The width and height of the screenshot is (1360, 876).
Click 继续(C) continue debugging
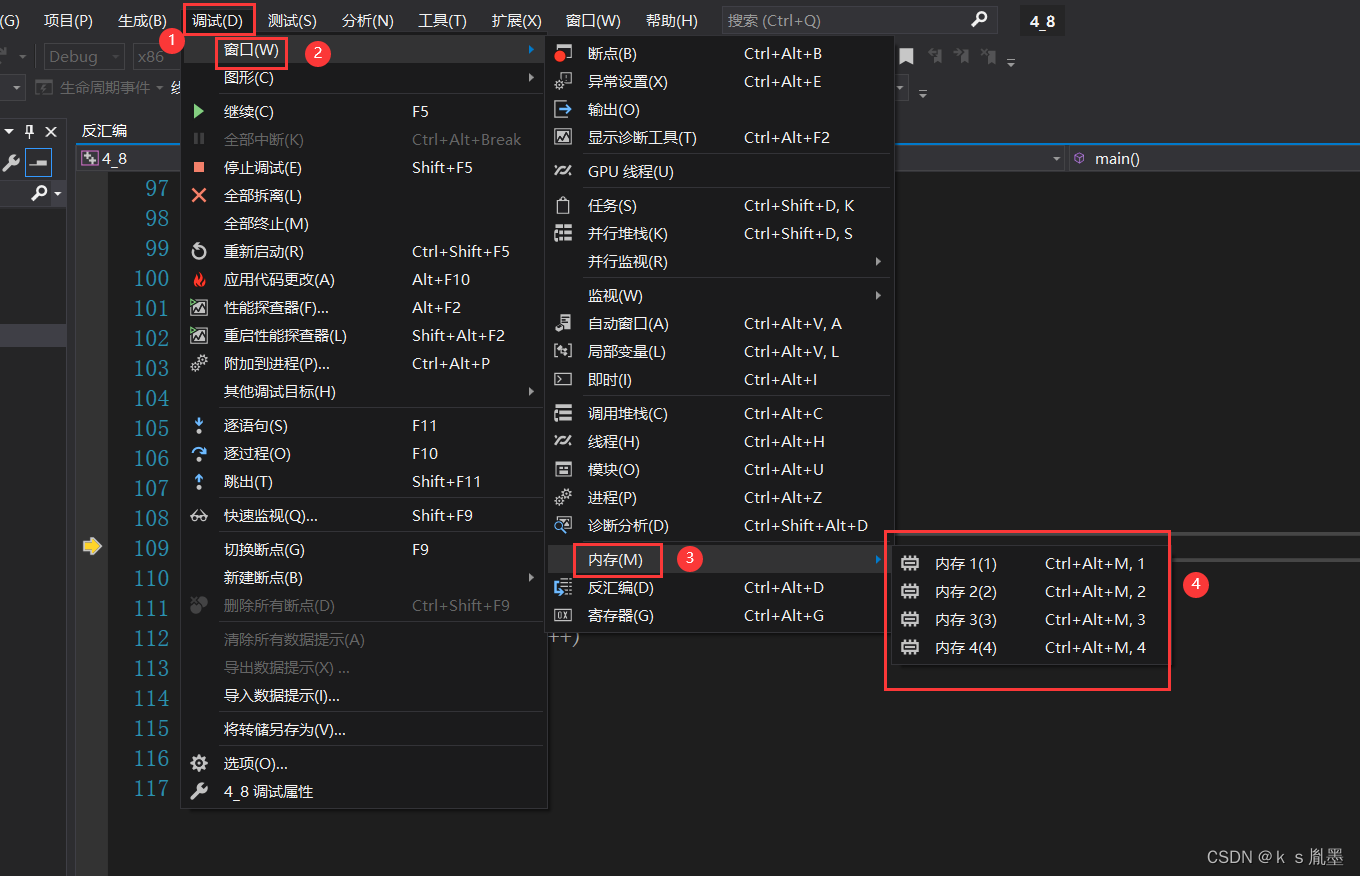coord(363,112)
